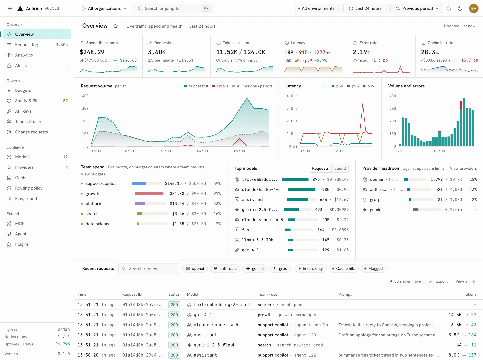Open the Previous period comparison dropdown
The width and height of the screenshot is (483, 360).
click(x=417, y=8)
